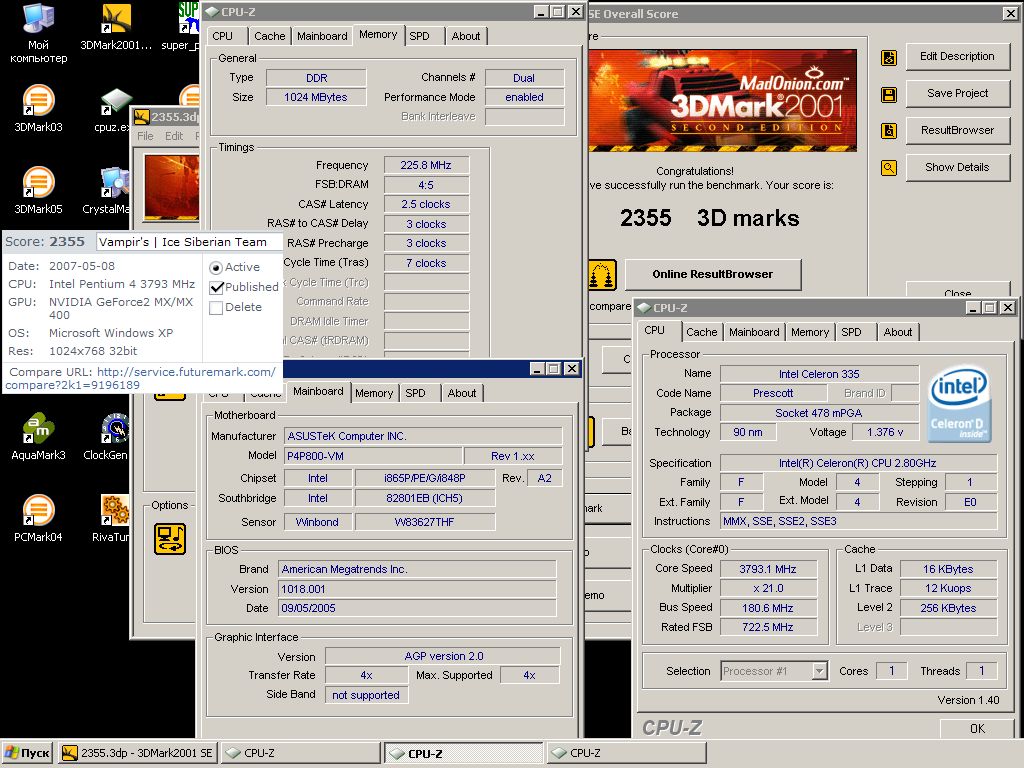The width and height of the screenshot is (1024, 768).
Task: Click the icon beside Edit Description
Action: click(889, 57)
